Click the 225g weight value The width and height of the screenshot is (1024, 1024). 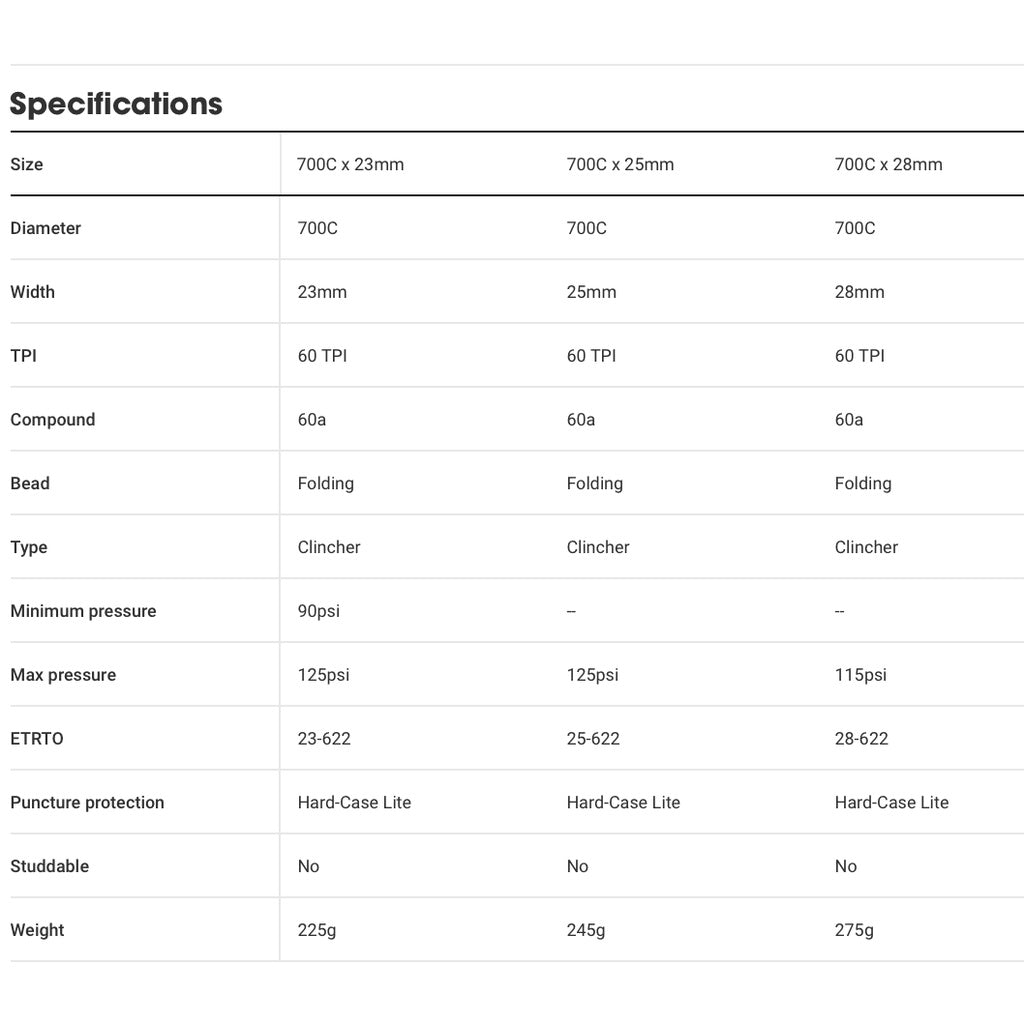click(317, 930)
